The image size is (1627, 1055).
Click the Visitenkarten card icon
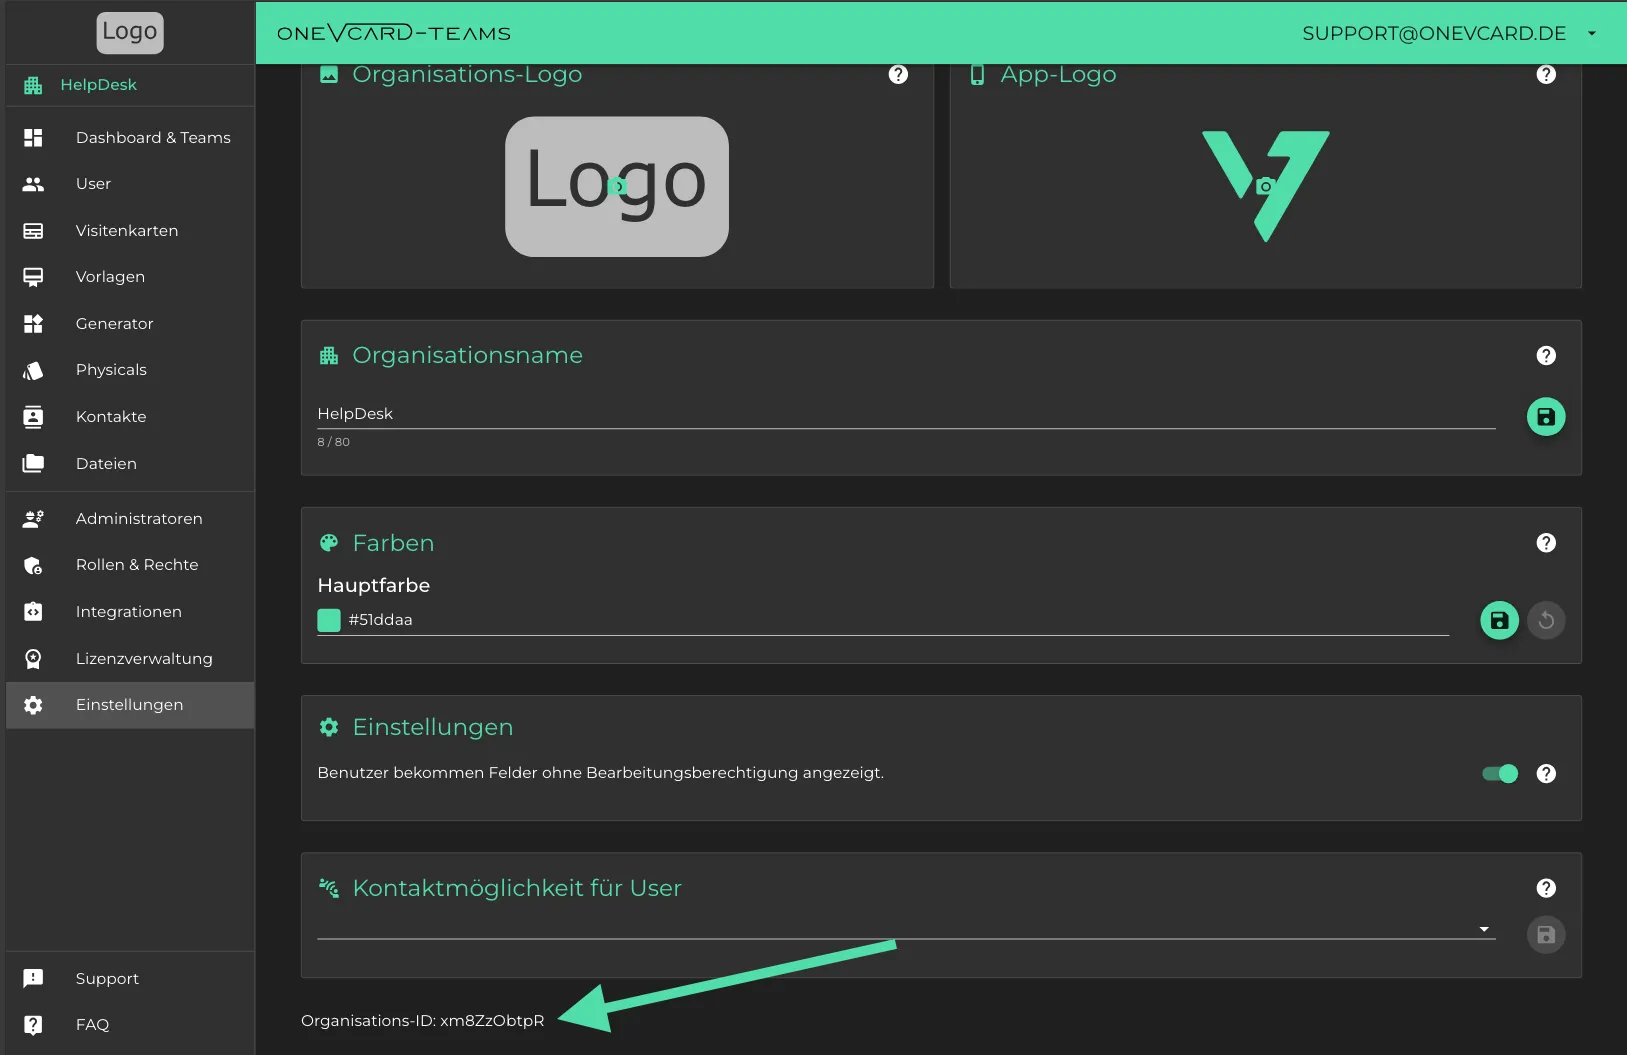click(33, 231)
